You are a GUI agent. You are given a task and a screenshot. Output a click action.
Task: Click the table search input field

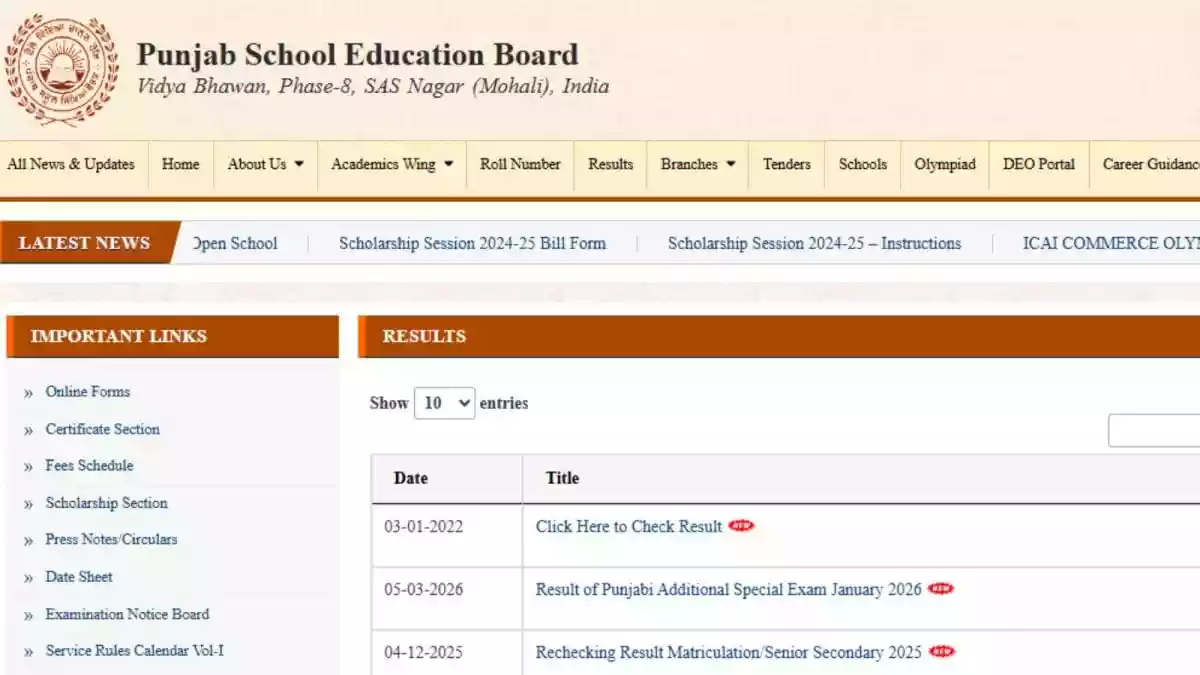[1154, 431]
